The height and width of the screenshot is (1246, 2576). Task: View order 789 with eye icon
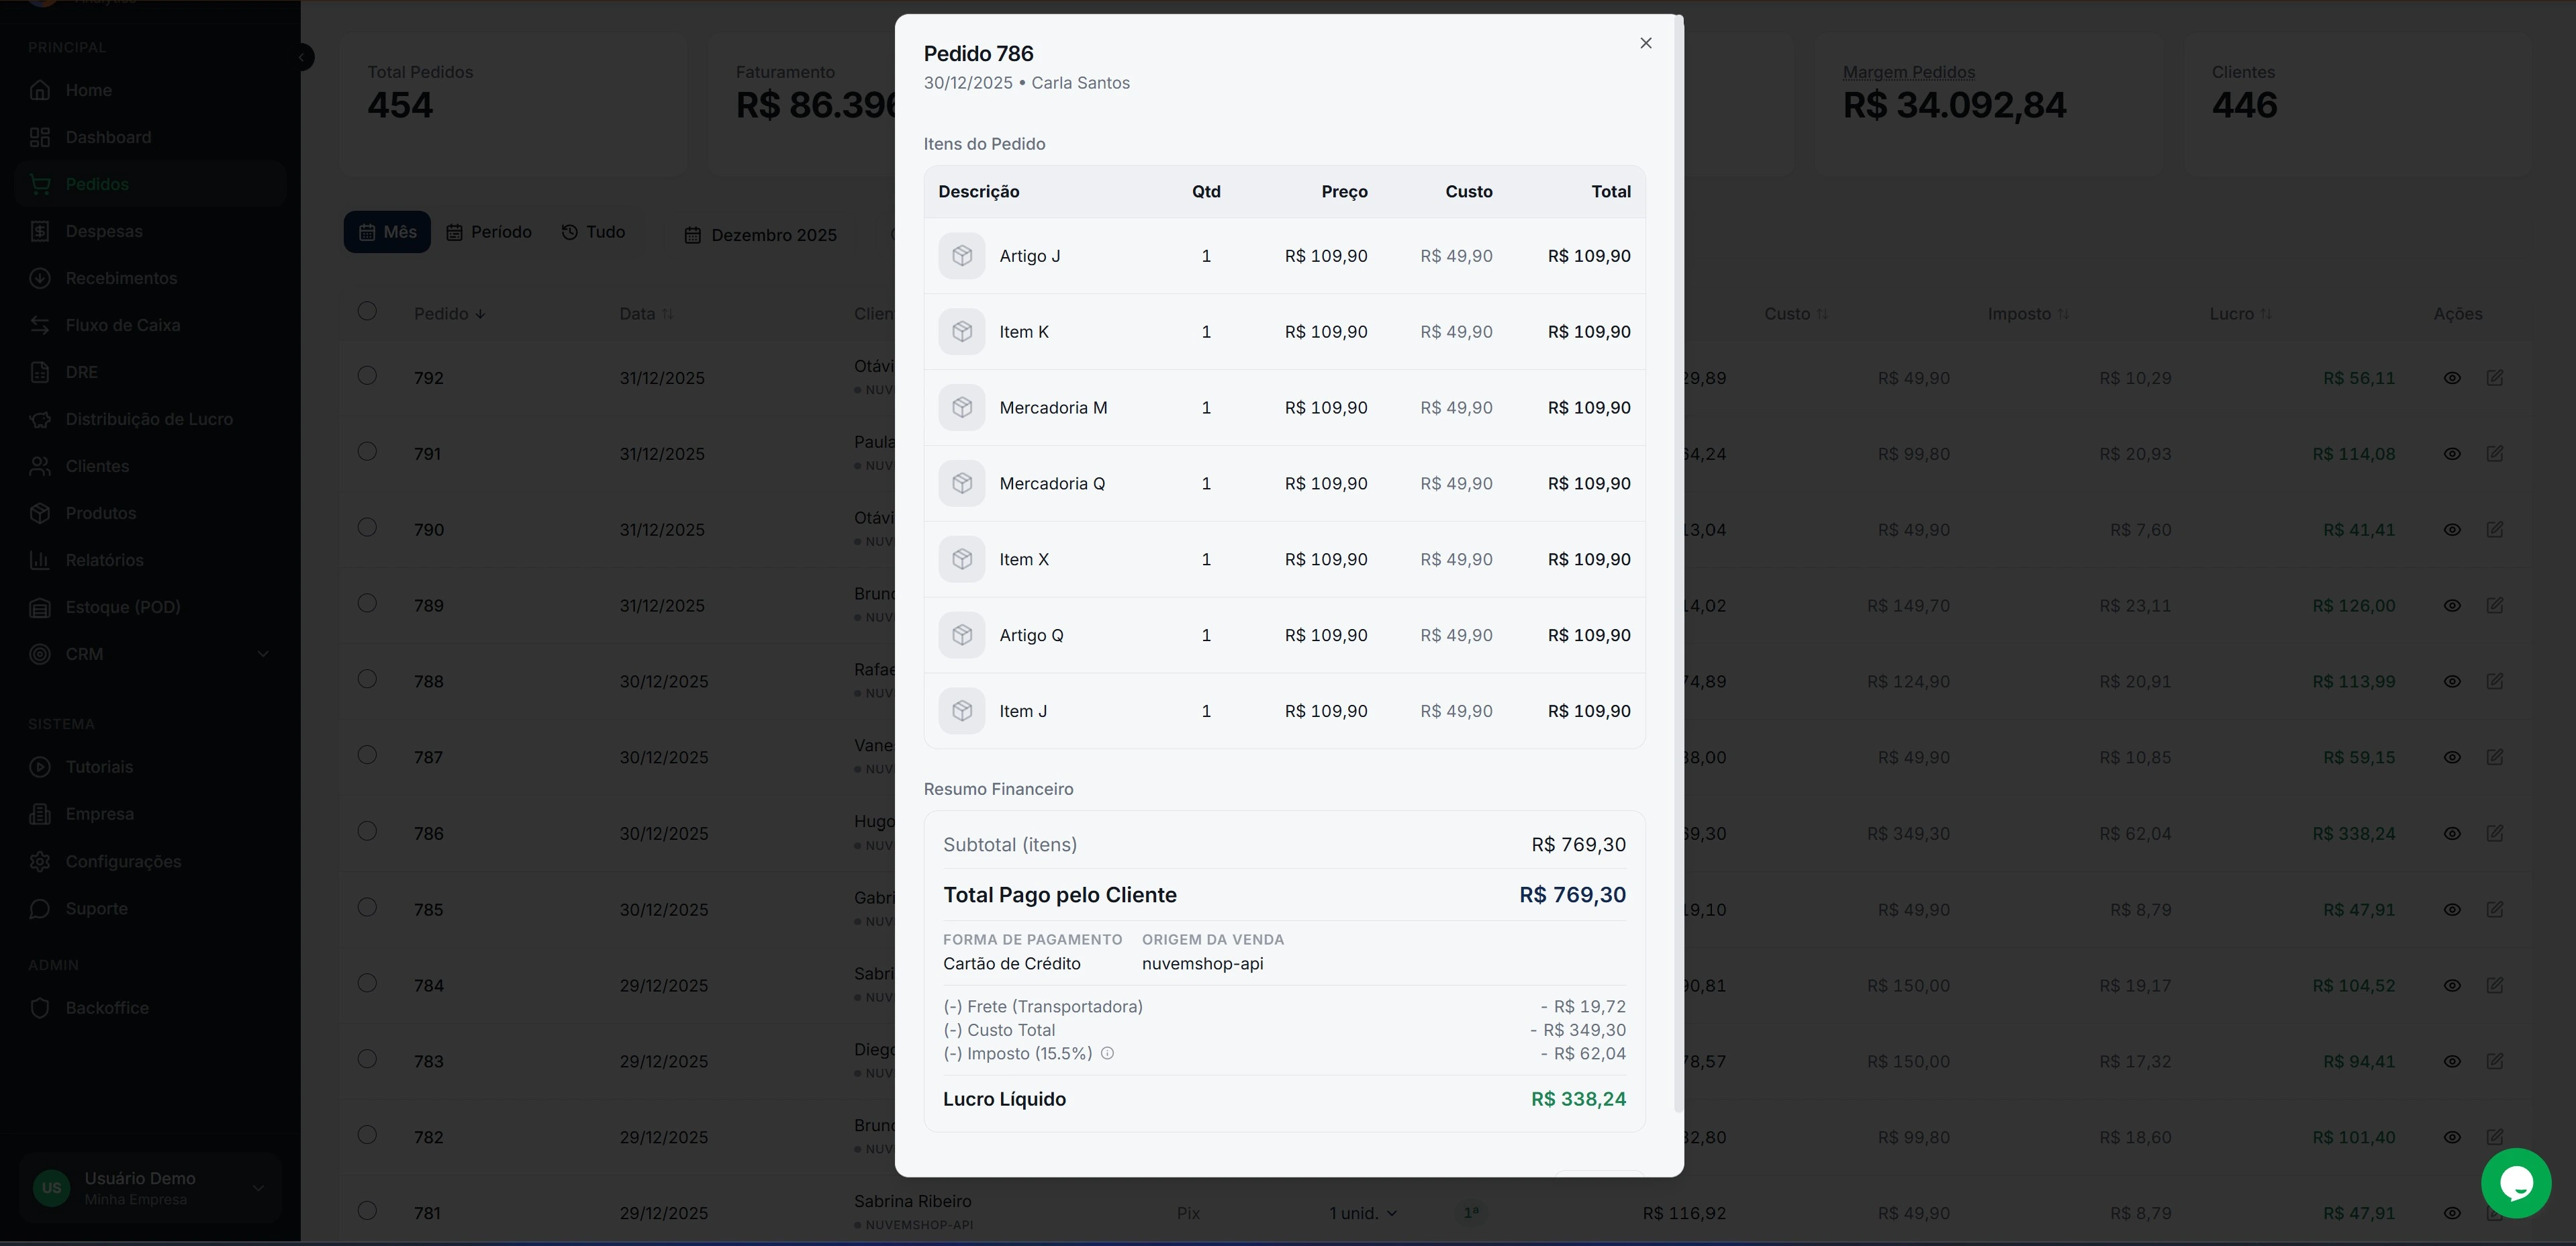click(2452, 606)
